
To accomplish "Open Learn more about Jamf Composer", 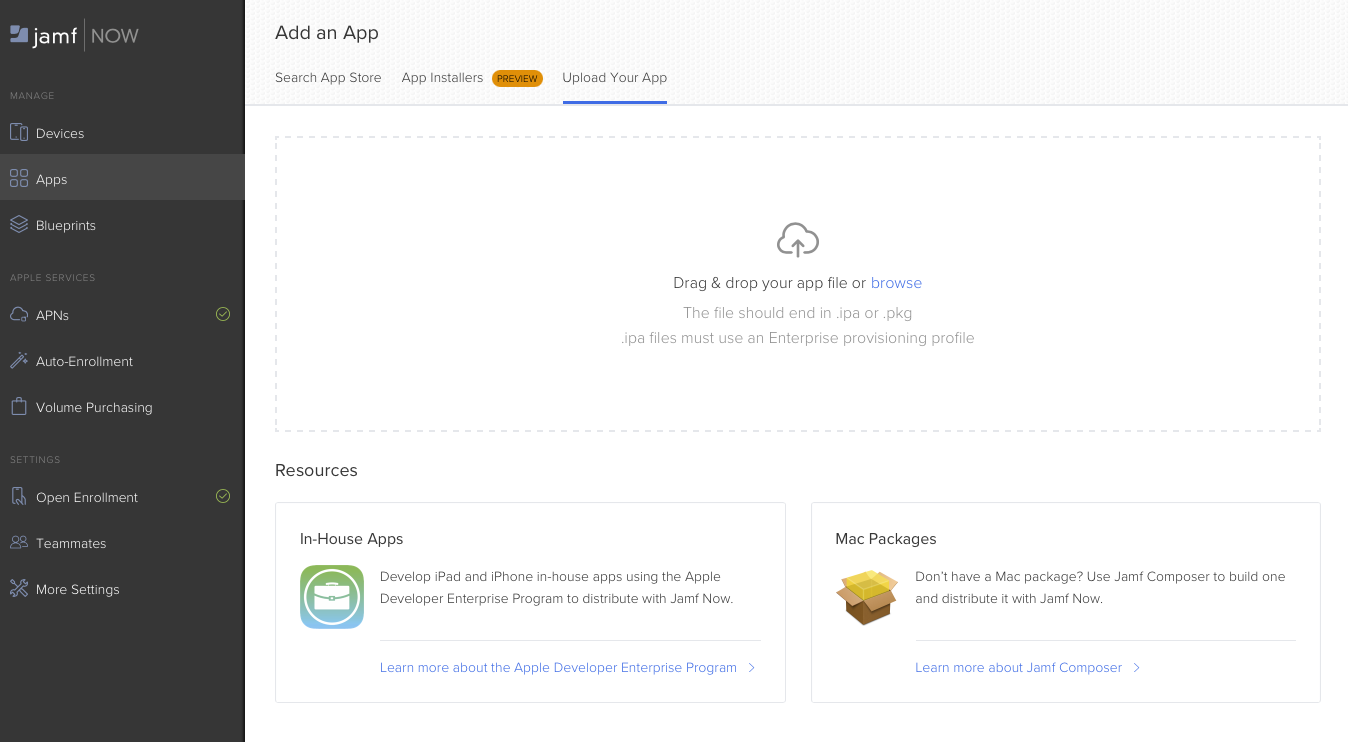I will [1018, 667].
